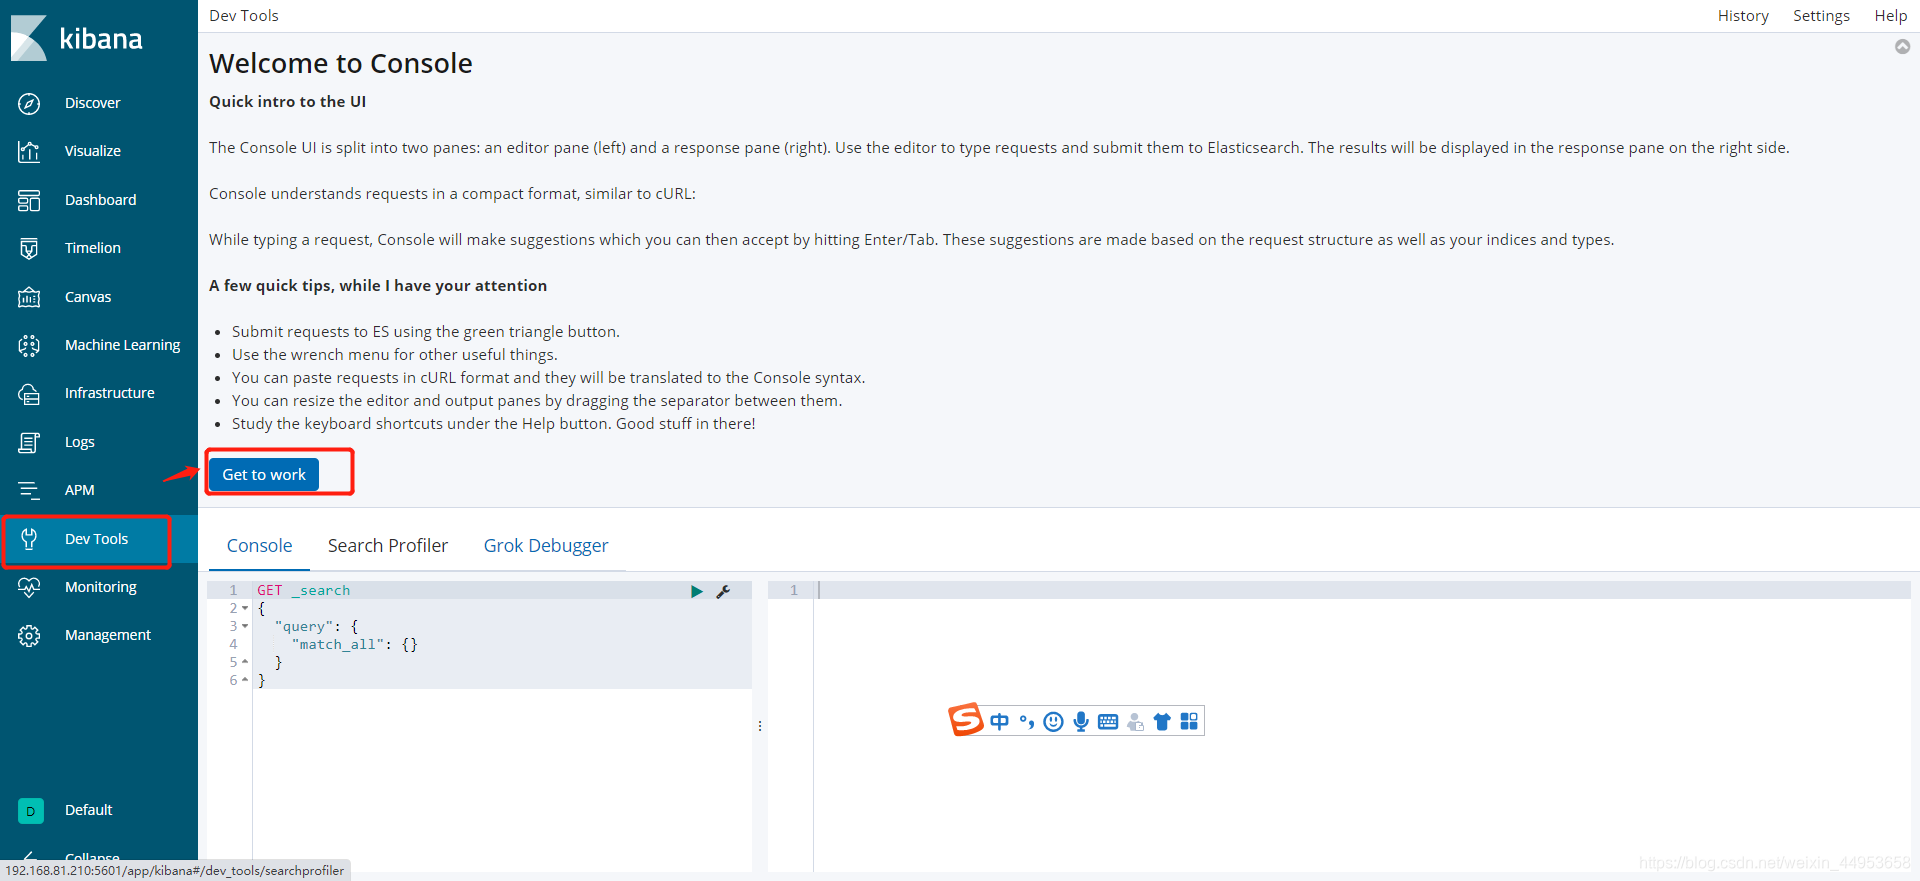The width and height of the screenshot is (1920, 881).
Task: Open the Help menu
Action: point(1890,16)
